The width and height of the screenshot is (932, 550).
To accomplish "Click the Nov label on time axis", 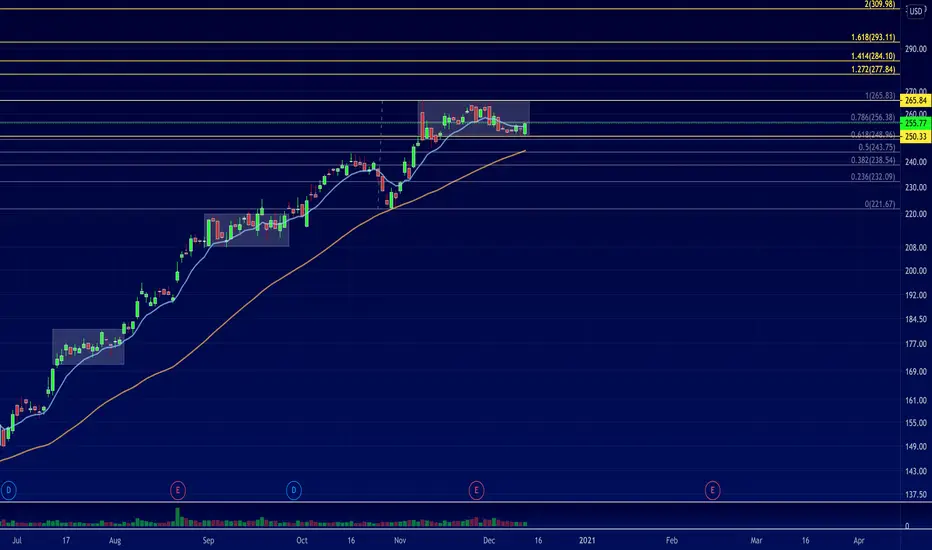I will pyautogui.click(x=400, y=540).
